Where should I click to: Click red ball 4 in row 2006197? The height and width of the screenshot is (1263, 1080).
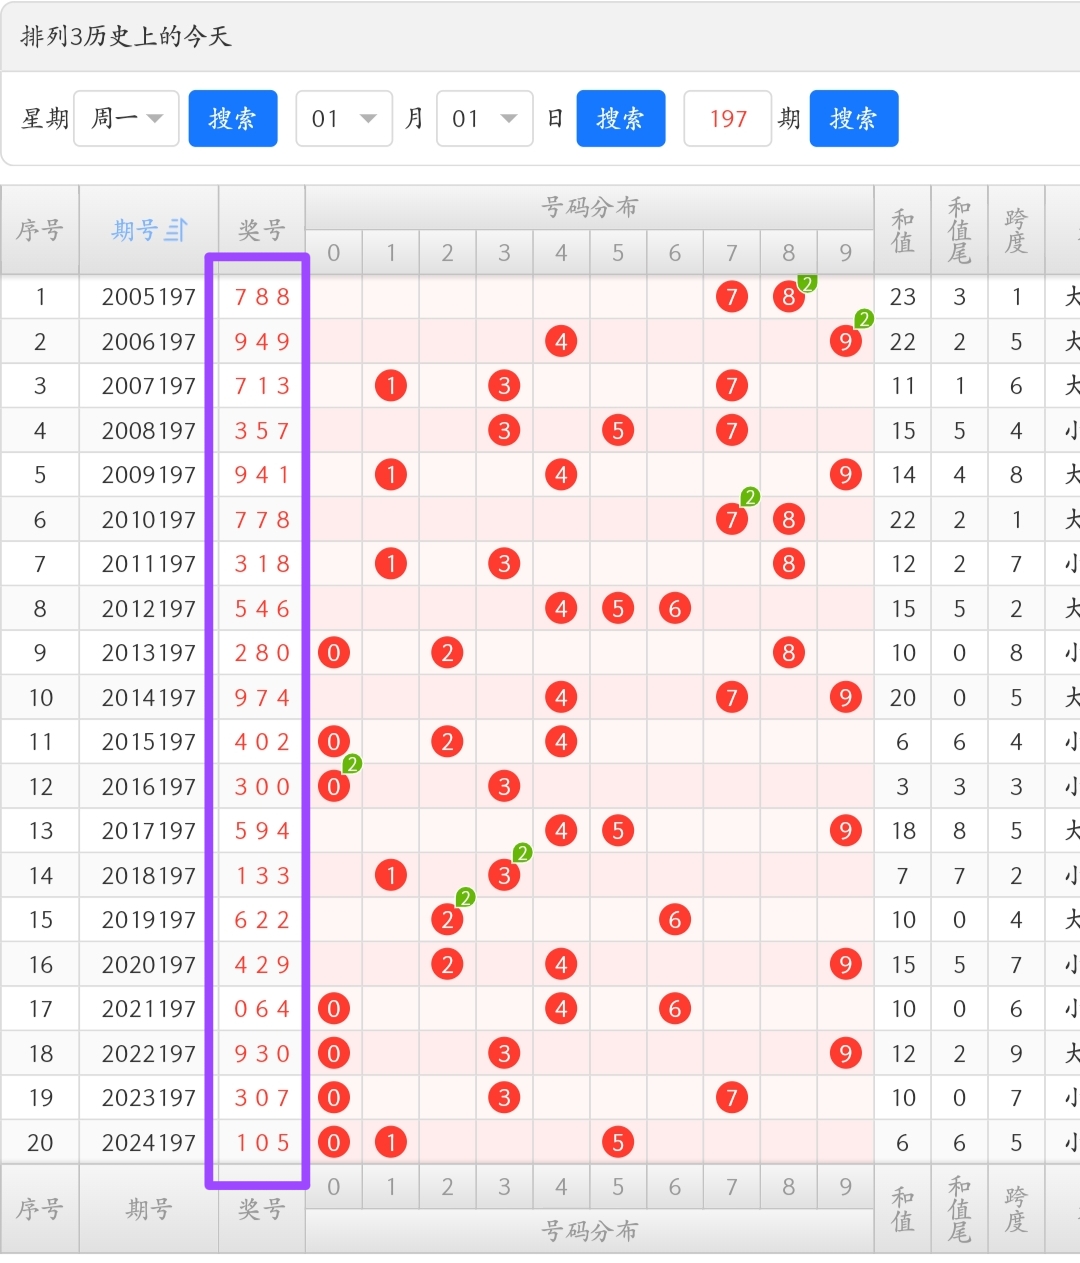(x=561, y=342)
